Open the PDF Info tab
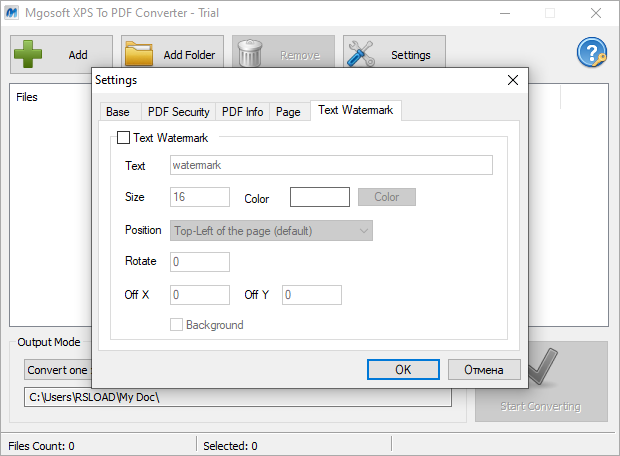Screen dimensions: 620x456 242,112
